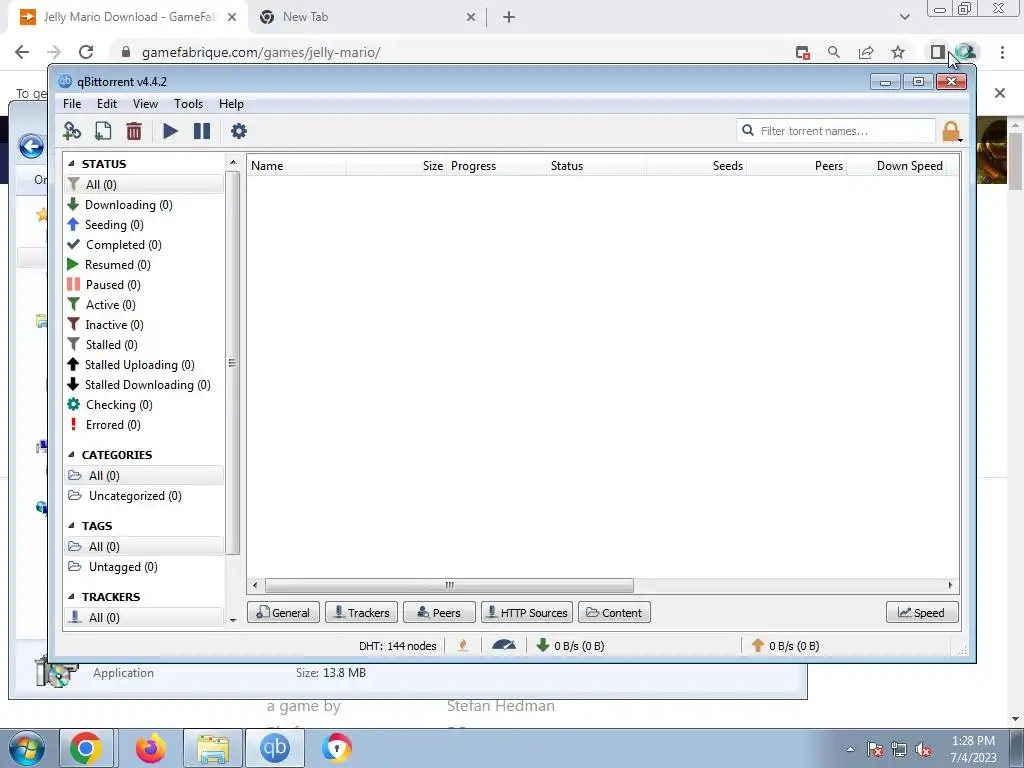
Task: Select Completed (0) status filter
Action: click(144, 245)
